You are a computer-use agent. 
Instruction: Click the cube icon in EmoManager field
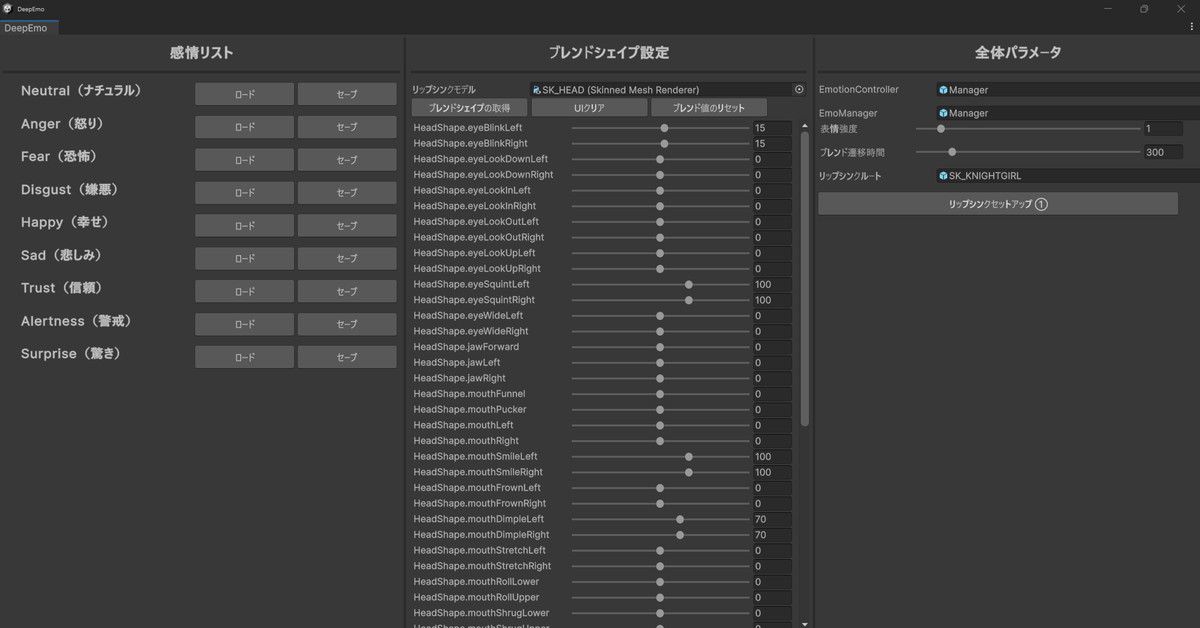tap(943, 113)
